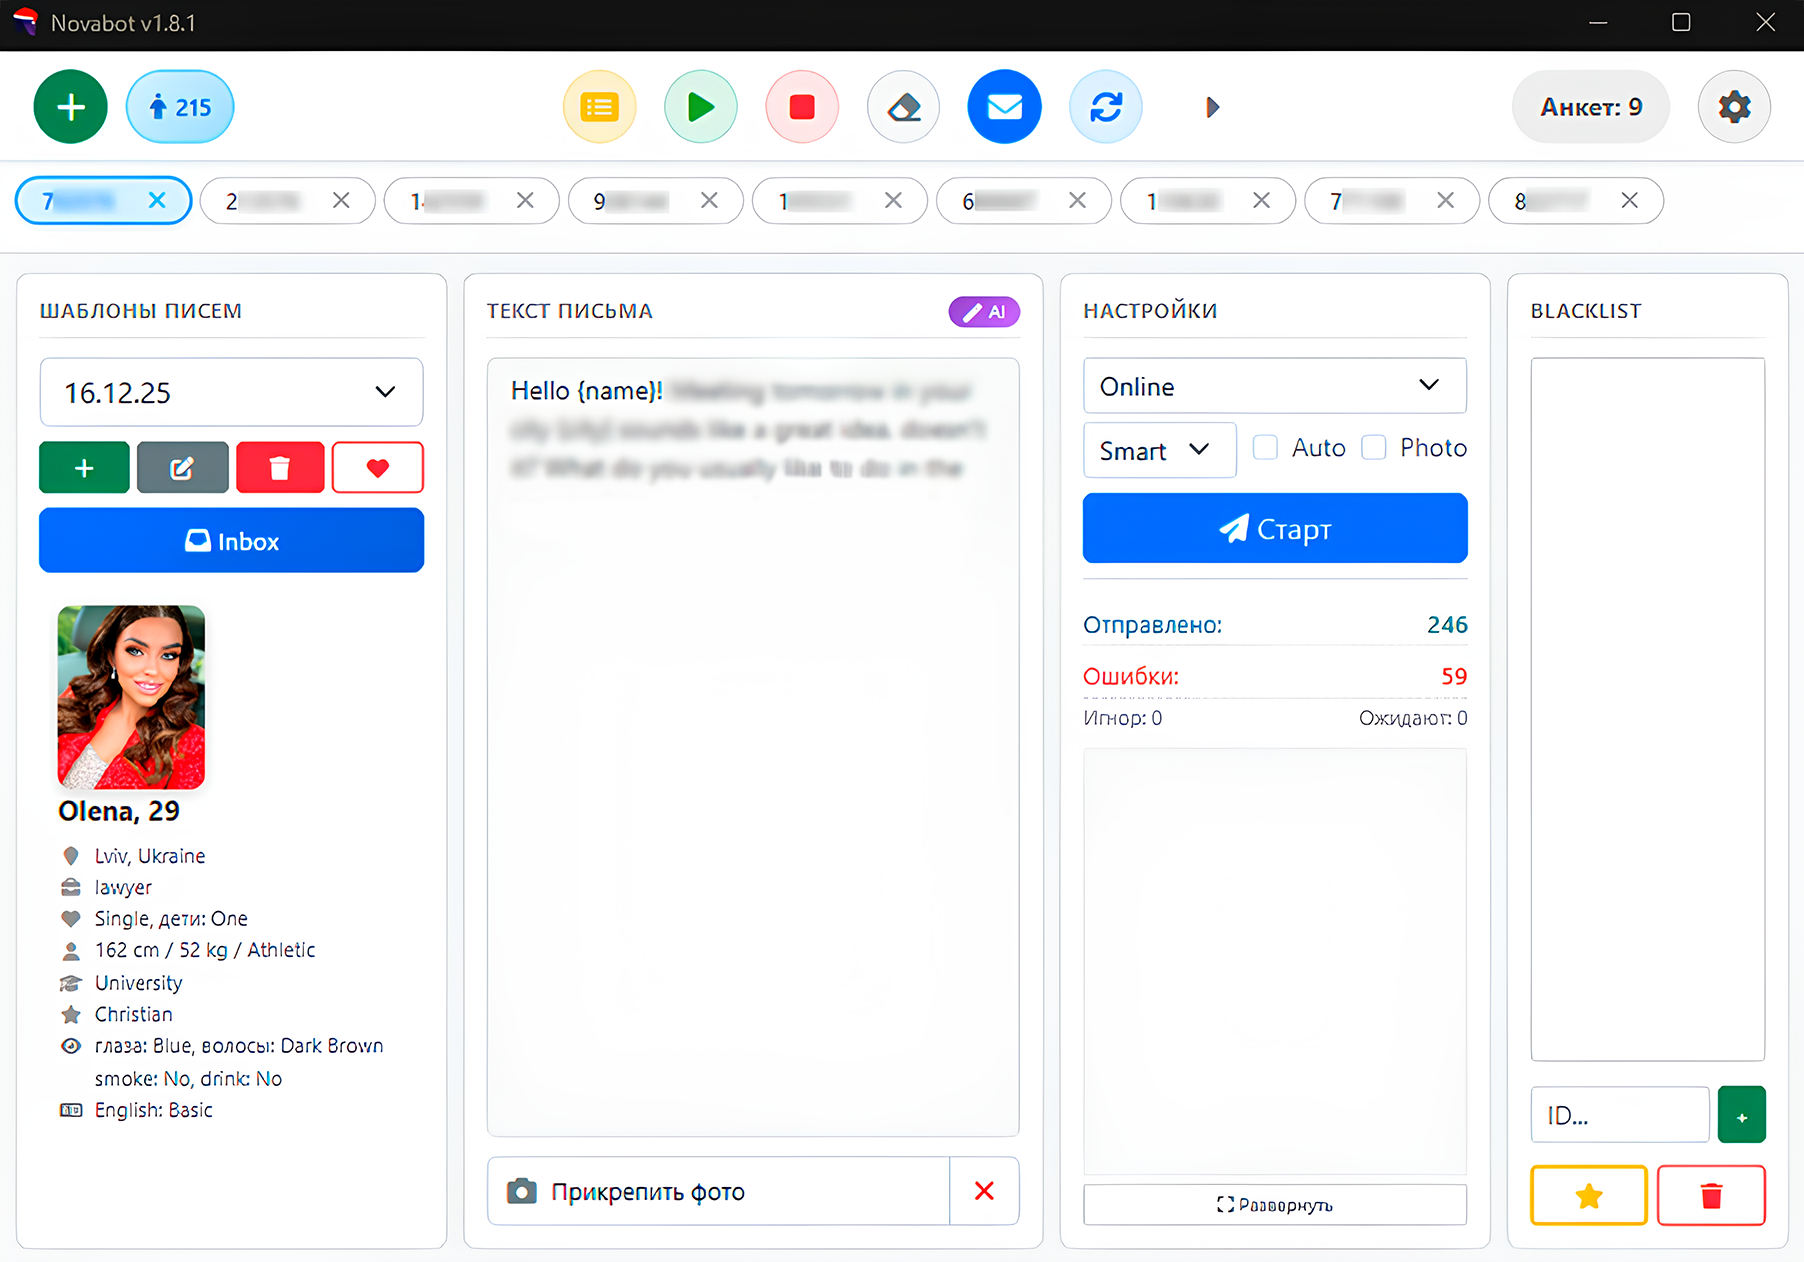Screen dimensions: 1804x1262
Task: Stop sending with the red stop icon
Action: (x=802, y=106)
